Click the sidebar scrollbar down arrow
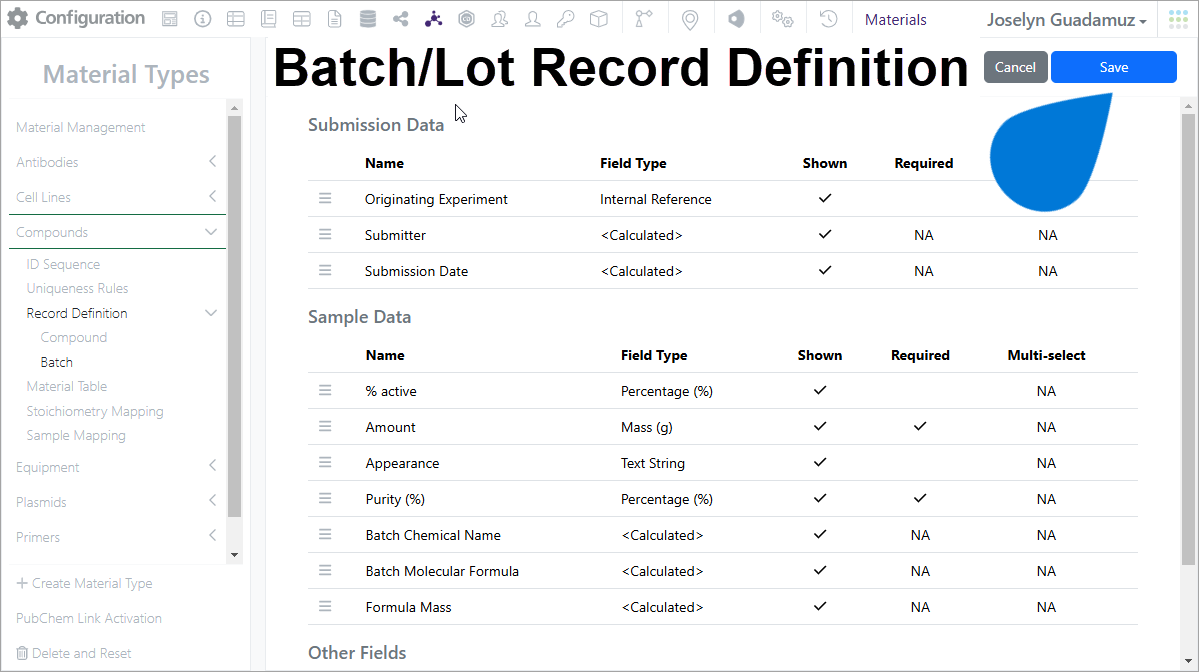 pos(235,555)
